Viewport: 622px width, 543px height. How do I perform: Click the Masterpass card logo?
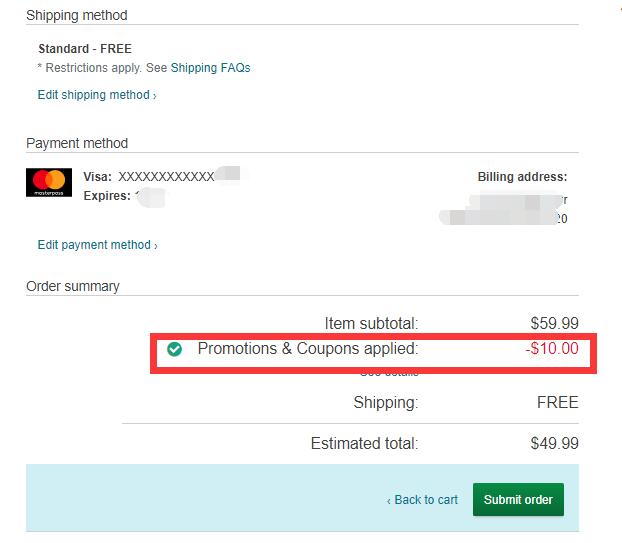[x=49, y=182]
